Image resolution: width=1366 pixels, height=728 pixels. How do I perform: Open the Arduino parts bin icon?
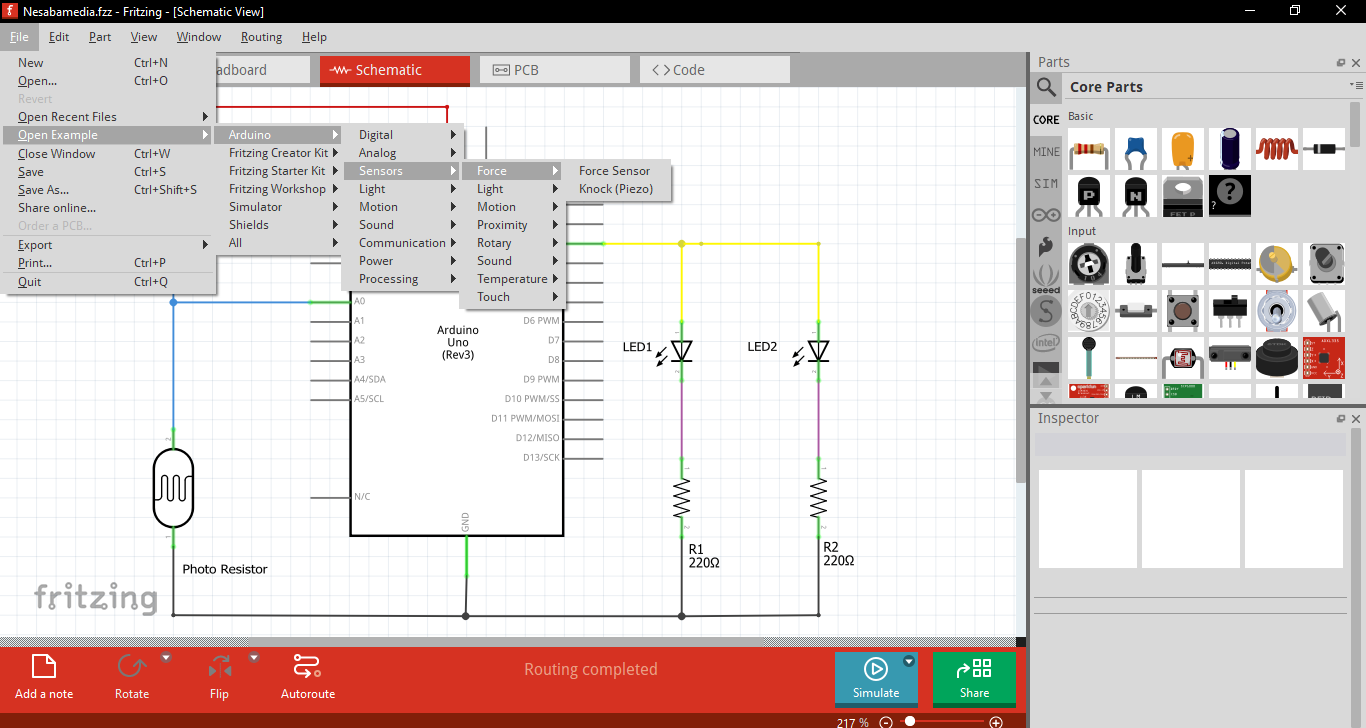click(x=1046, y=214)
